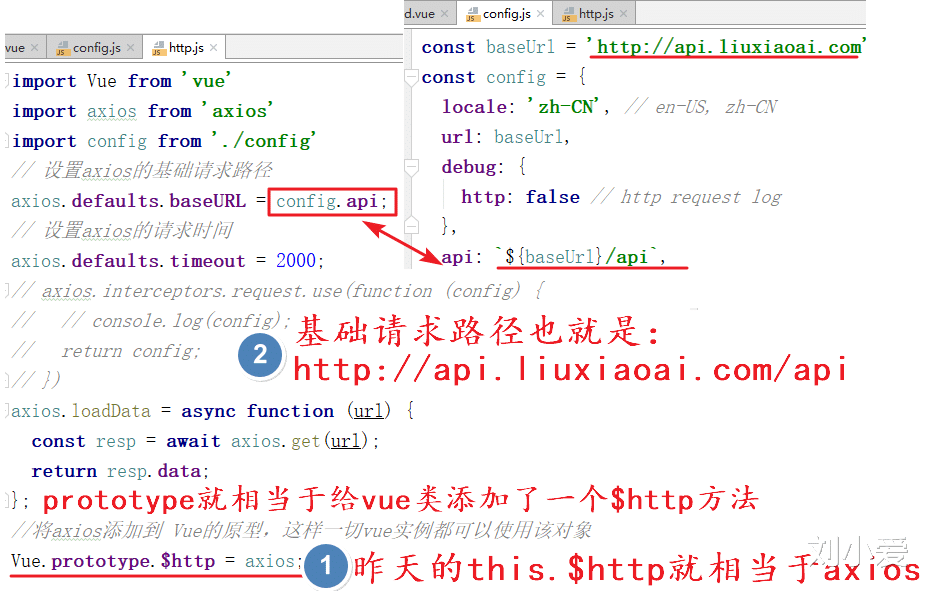The width and height of the screenshot is (926, 591).
Task: Click the underlined url parameter in the loadData function
Action: point(368,410)
